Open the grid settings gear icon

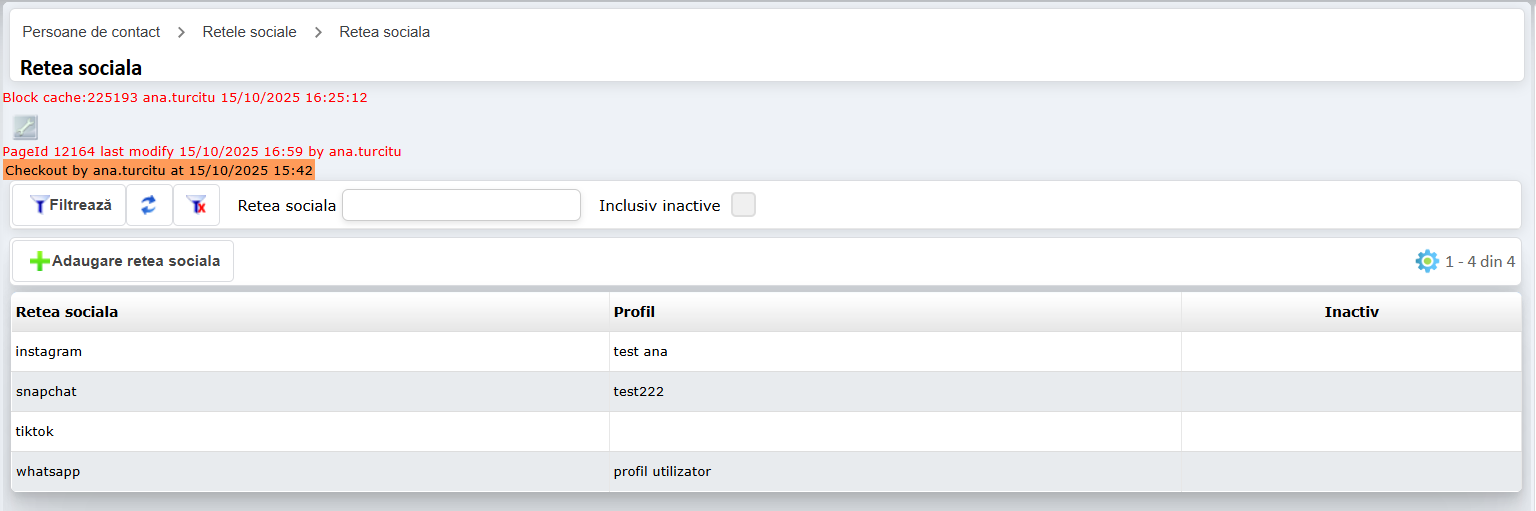point(1427,261)
